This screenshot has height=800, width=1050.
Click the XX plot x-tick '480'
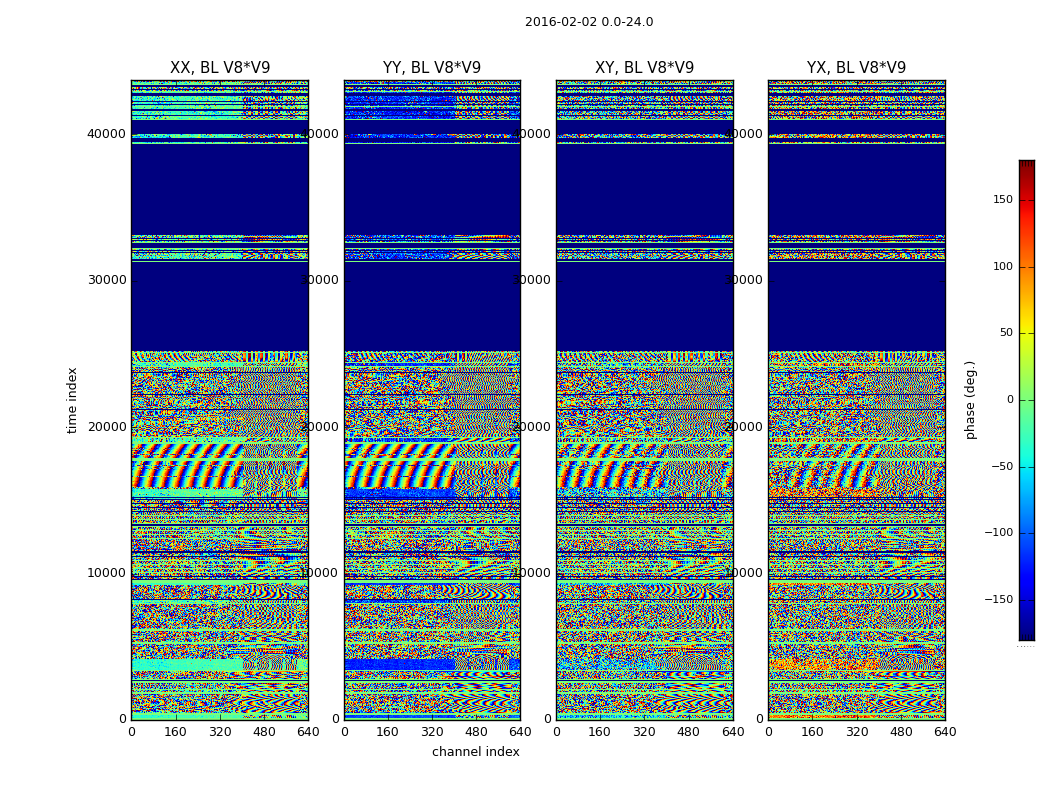click(x=264, y=732)
